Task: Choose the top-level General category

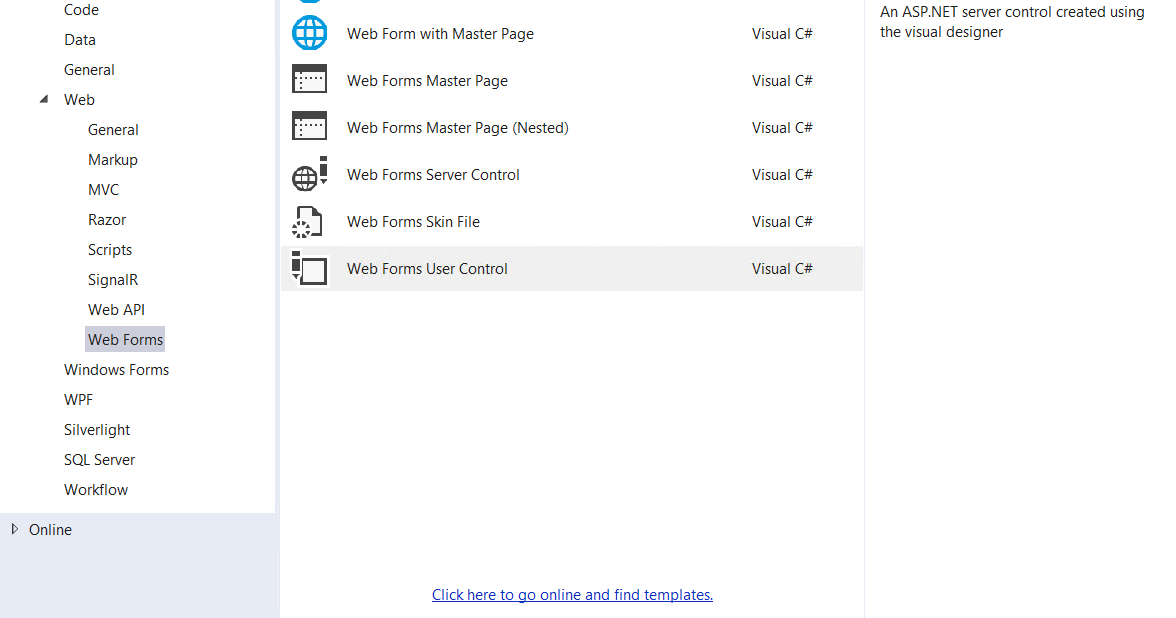Action: click(x=89, y=70)
